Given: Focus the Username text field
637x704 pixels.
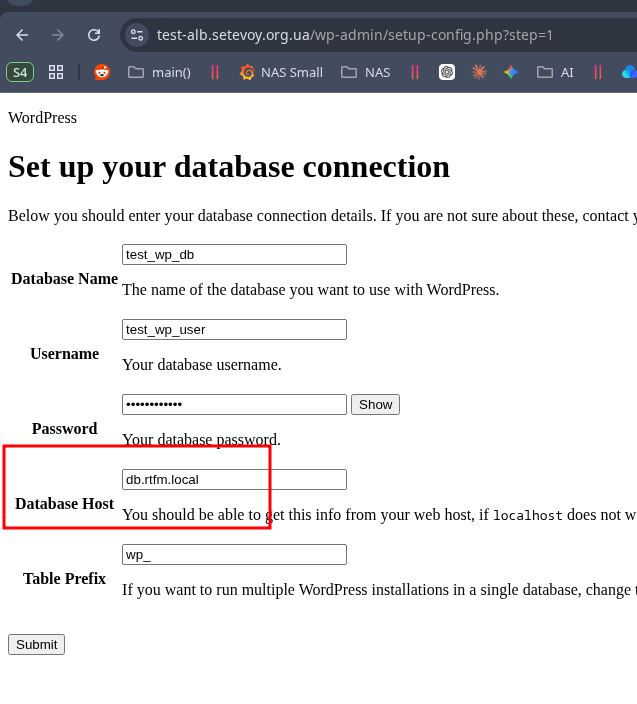Looking at the screenshot, I should pos(234,329).
